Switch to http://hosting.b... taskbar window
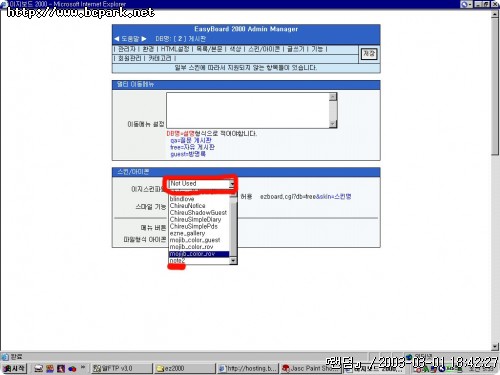 [248, 368]
